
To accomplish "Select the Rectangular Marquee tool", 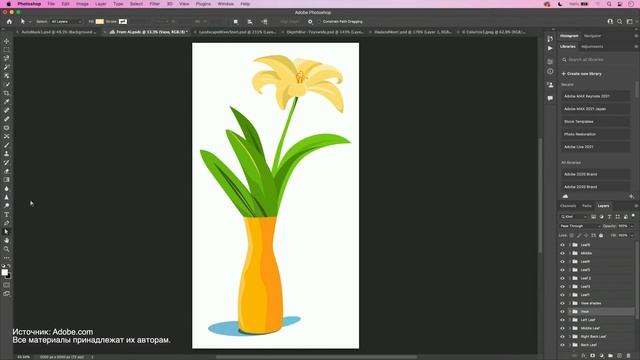I will pyautogui.click(x=7, y=50).
